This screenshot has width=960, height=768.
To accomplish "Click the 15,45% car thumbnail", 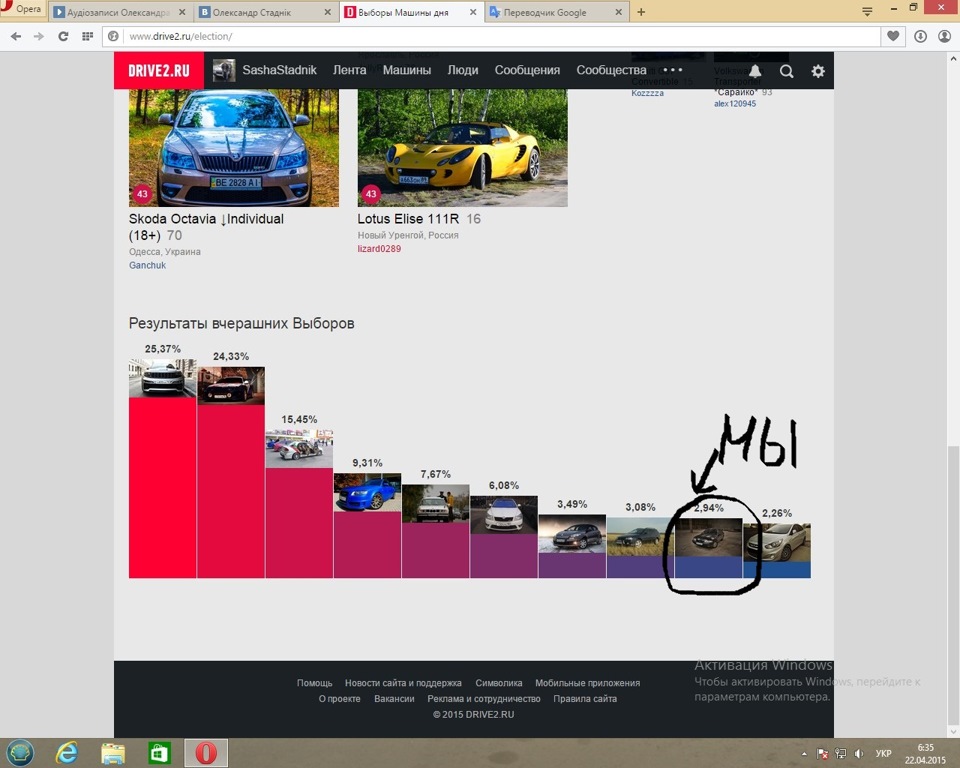I will click(x=299, y=448).
